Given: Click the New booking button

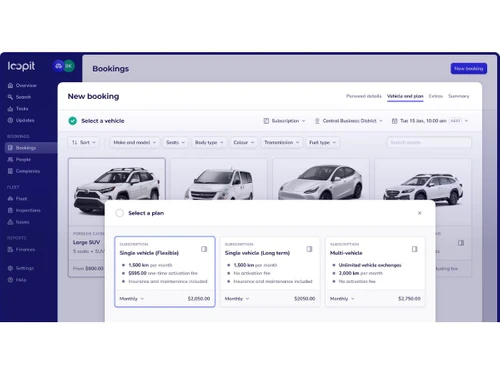Looking at the screenshot, I should 469,68.
